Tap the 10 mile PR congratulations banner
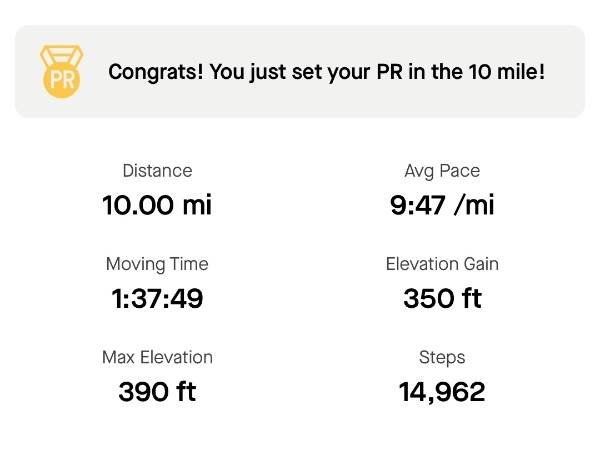This screenshot has height=450, width=600. (300, 72)
